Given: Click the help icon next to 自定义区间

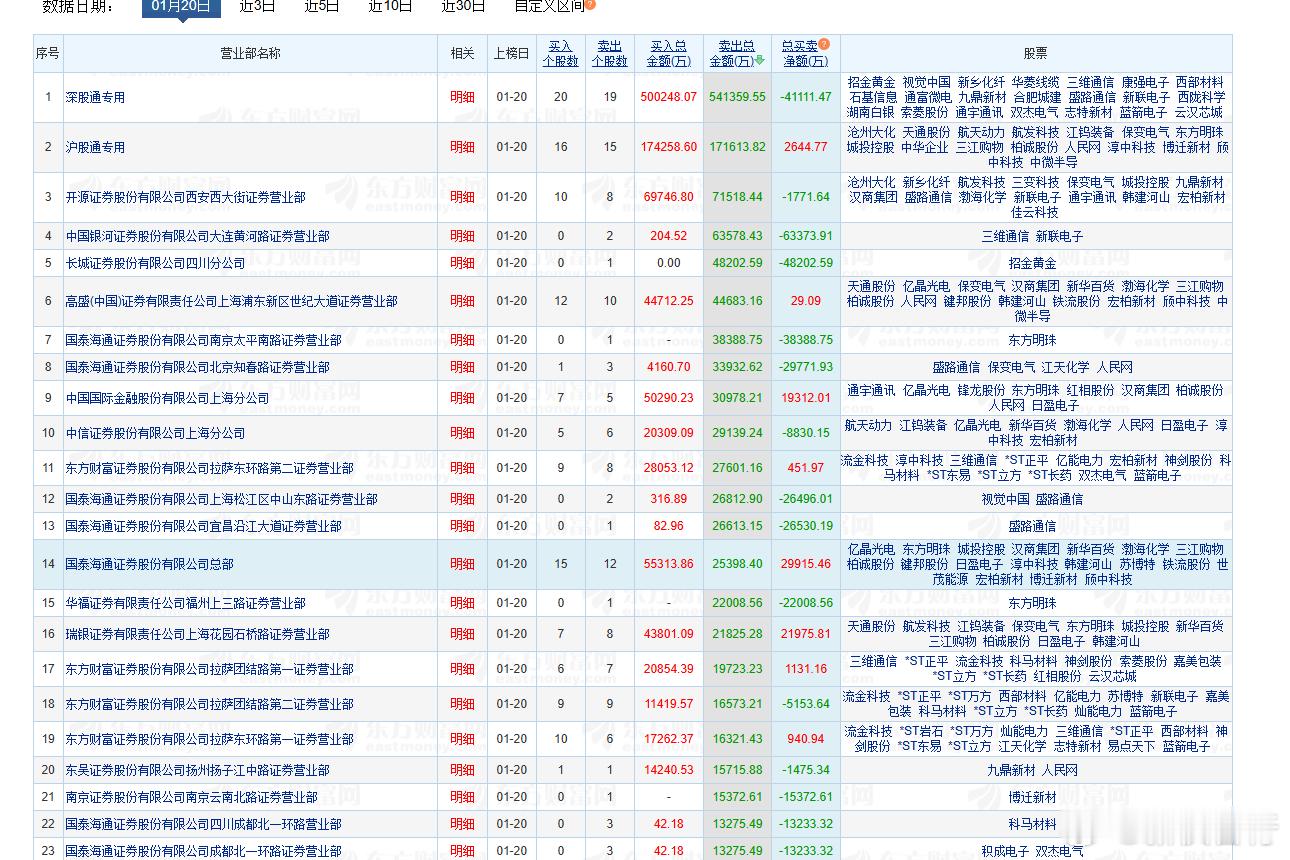Looking at the screenshot, I should point(590,7).
